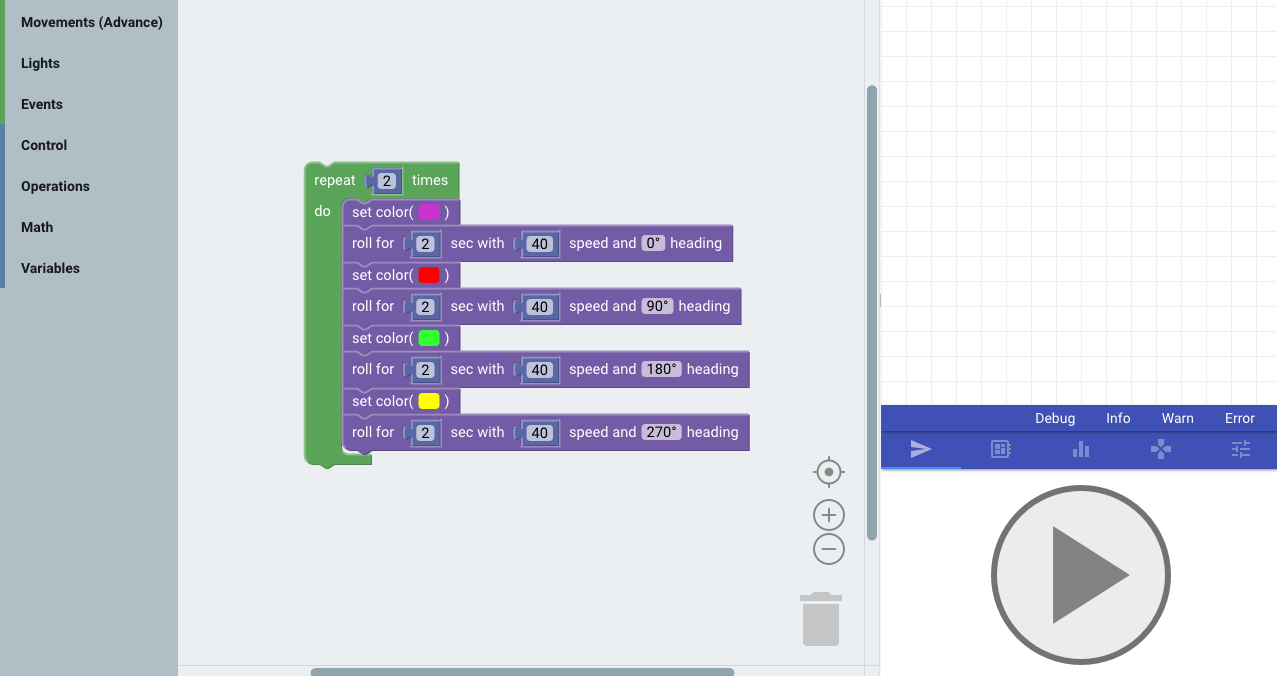
Task: Expand the Variables block category
Action: (x=51, y=268)
